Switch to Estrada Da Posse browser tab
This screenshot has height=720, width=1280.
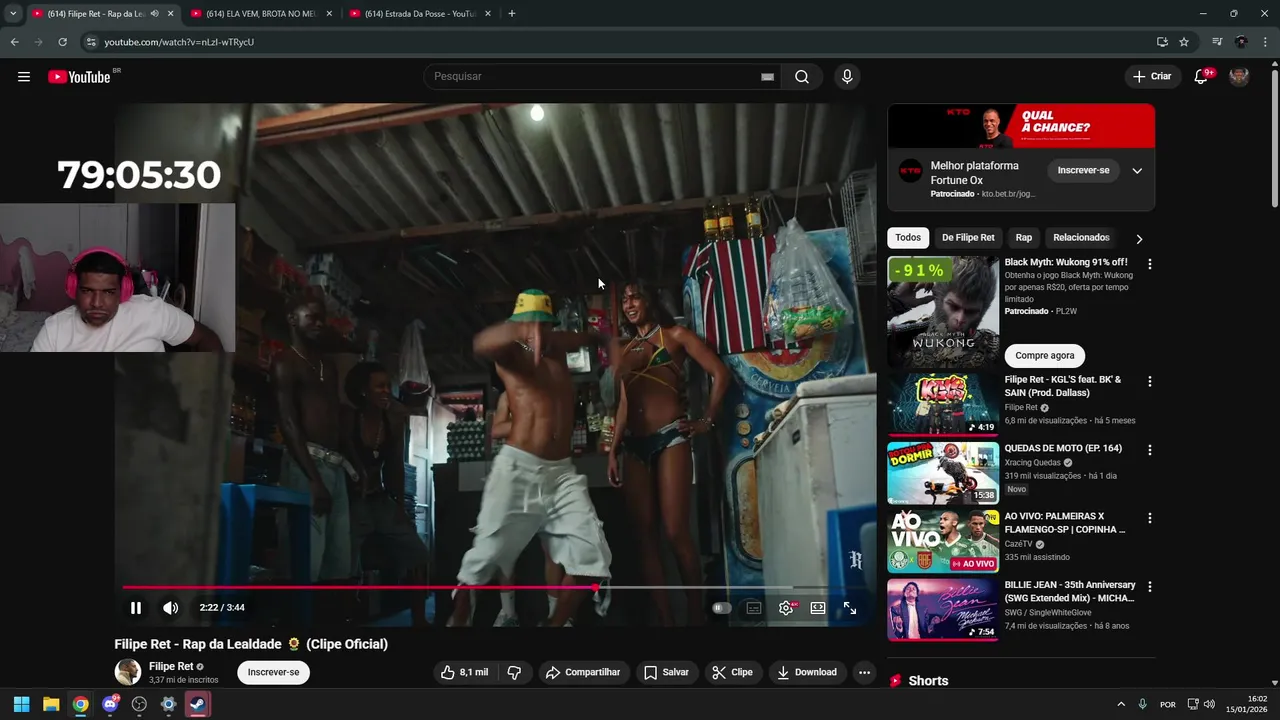[420, 14]
